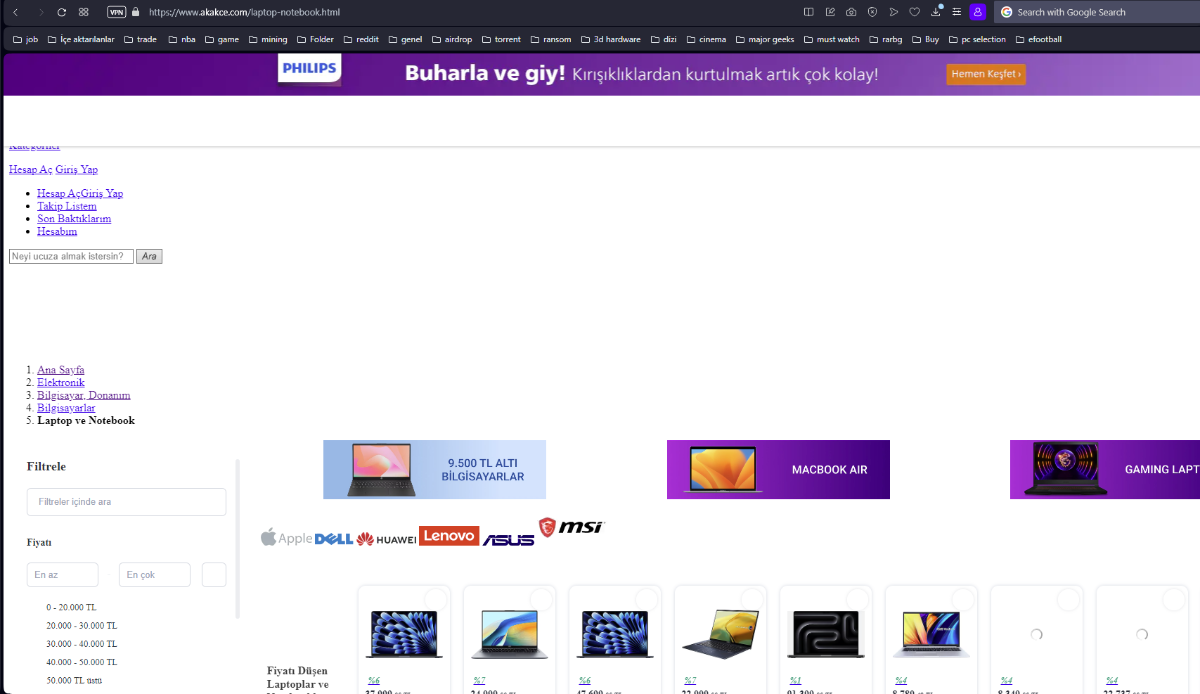1200x694 pixels.
Task: Open the Buy bookmarks folder
Action: coord(924,39)
